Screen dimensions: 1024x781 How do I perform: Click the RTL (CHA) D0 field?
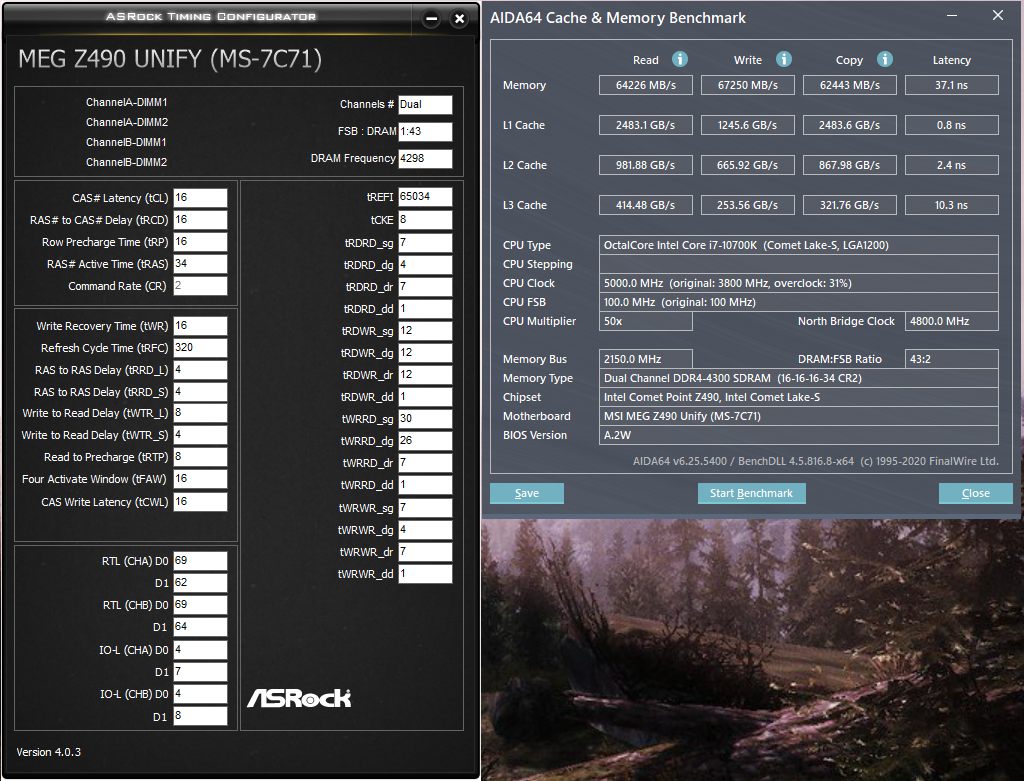(200, 561)
